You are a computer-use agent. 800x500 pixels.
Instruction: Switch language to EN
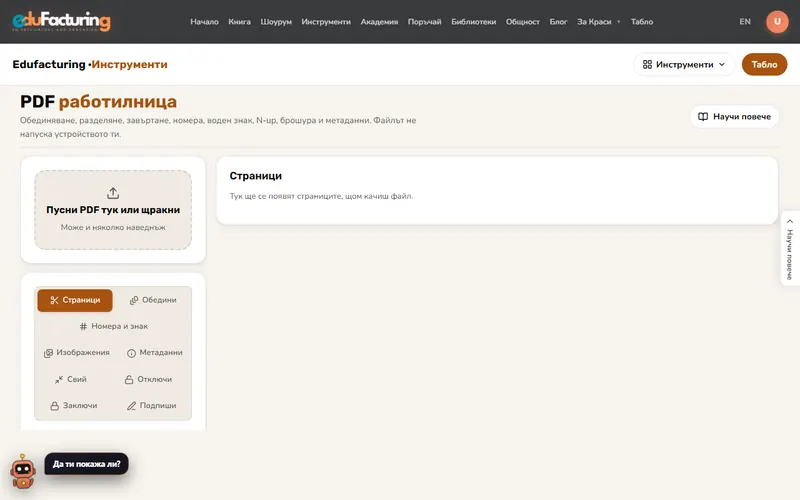click(x=745, y=21)
